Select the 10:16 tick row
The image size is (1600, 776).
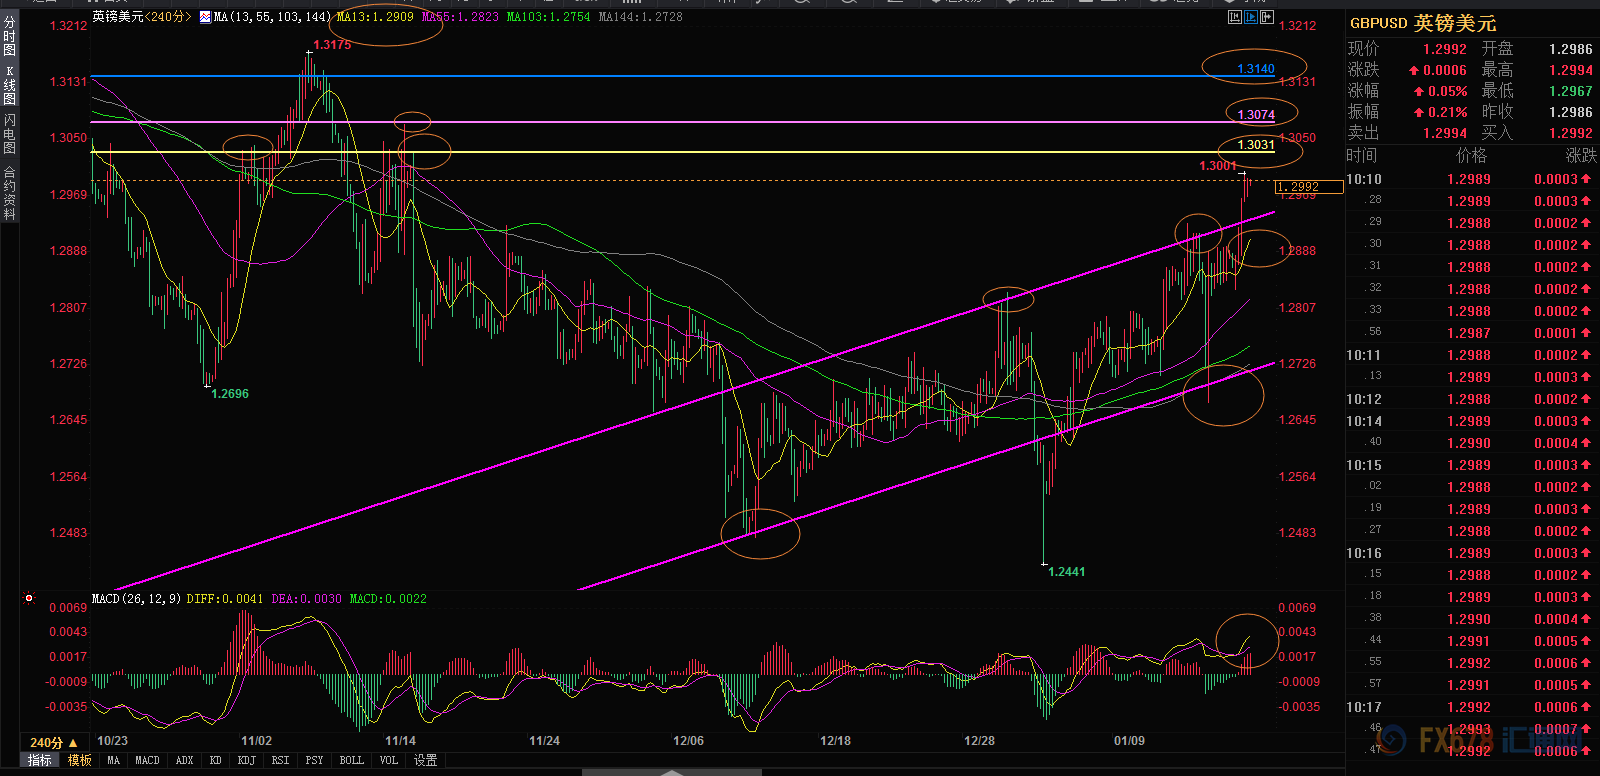pos(1472,553)
